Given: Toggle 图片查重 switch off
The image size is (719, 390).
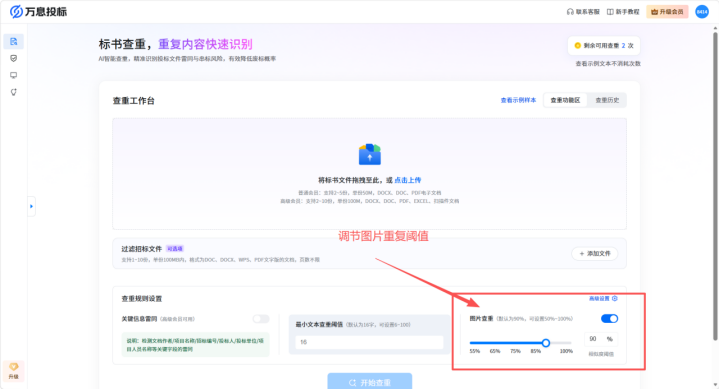Looking at the screenshot, I should [609, 319].
